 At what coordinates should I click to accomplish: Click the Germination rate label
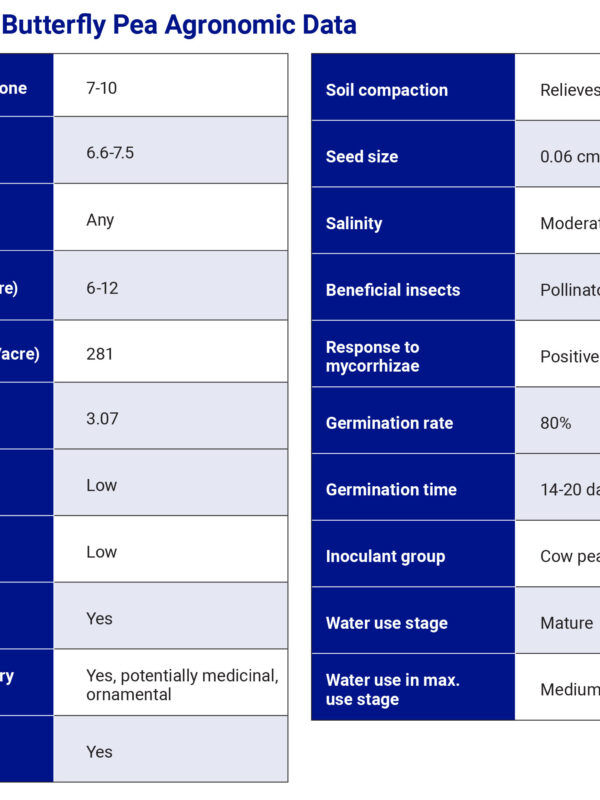[x=389, y=423]
